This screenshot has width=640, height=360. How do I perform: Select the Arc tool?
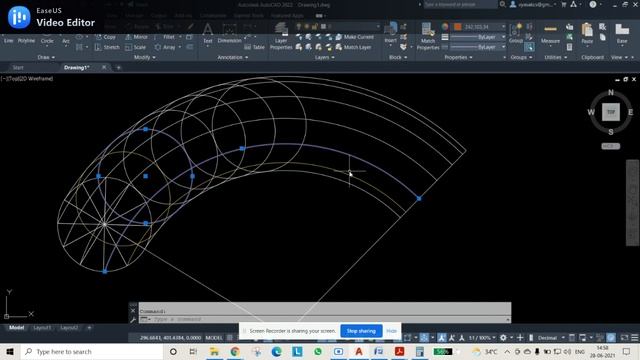point(66,41)
